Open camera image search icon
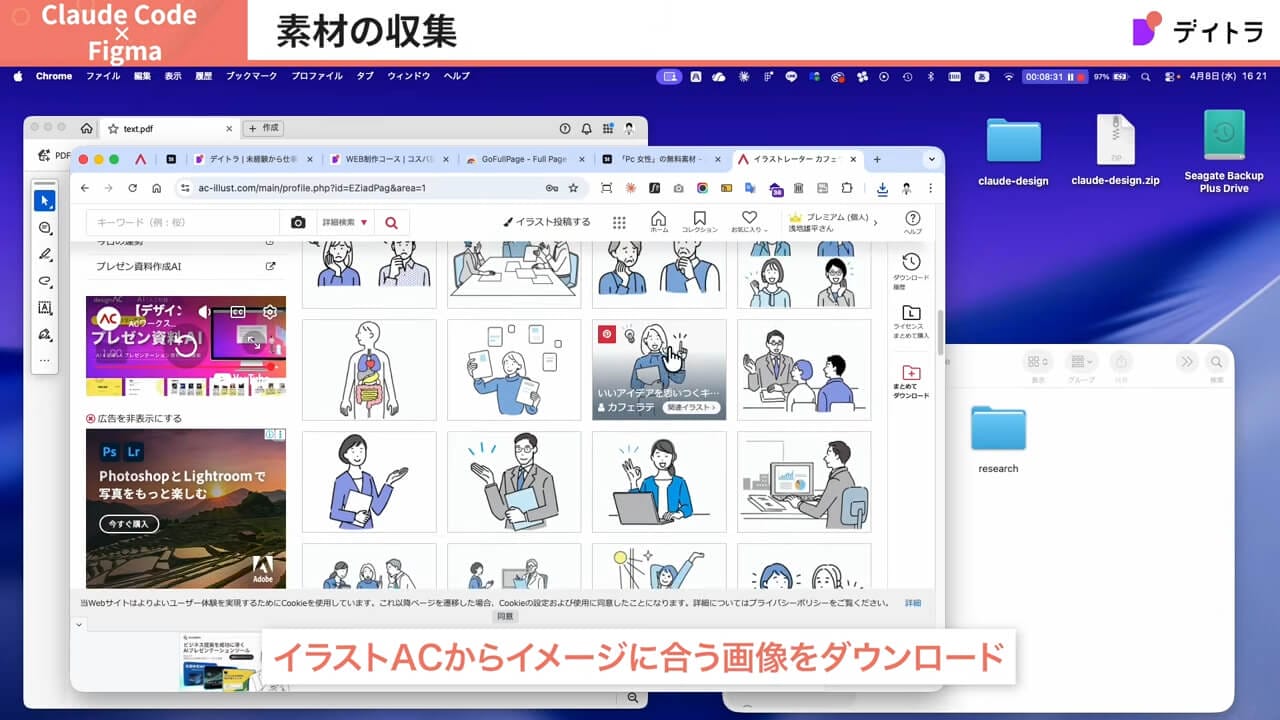The height and width of the screenshot is (720, 1280). [298, 223]
